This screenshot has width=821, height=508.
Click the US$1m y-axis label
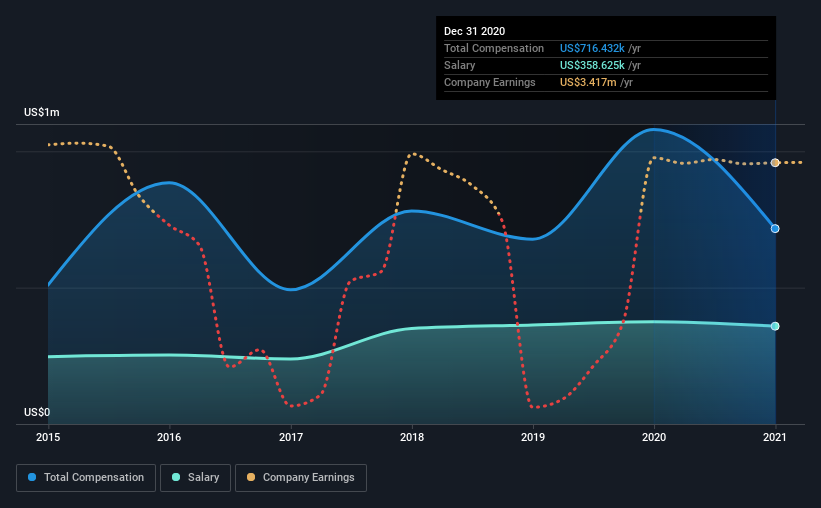pos(42,113)
